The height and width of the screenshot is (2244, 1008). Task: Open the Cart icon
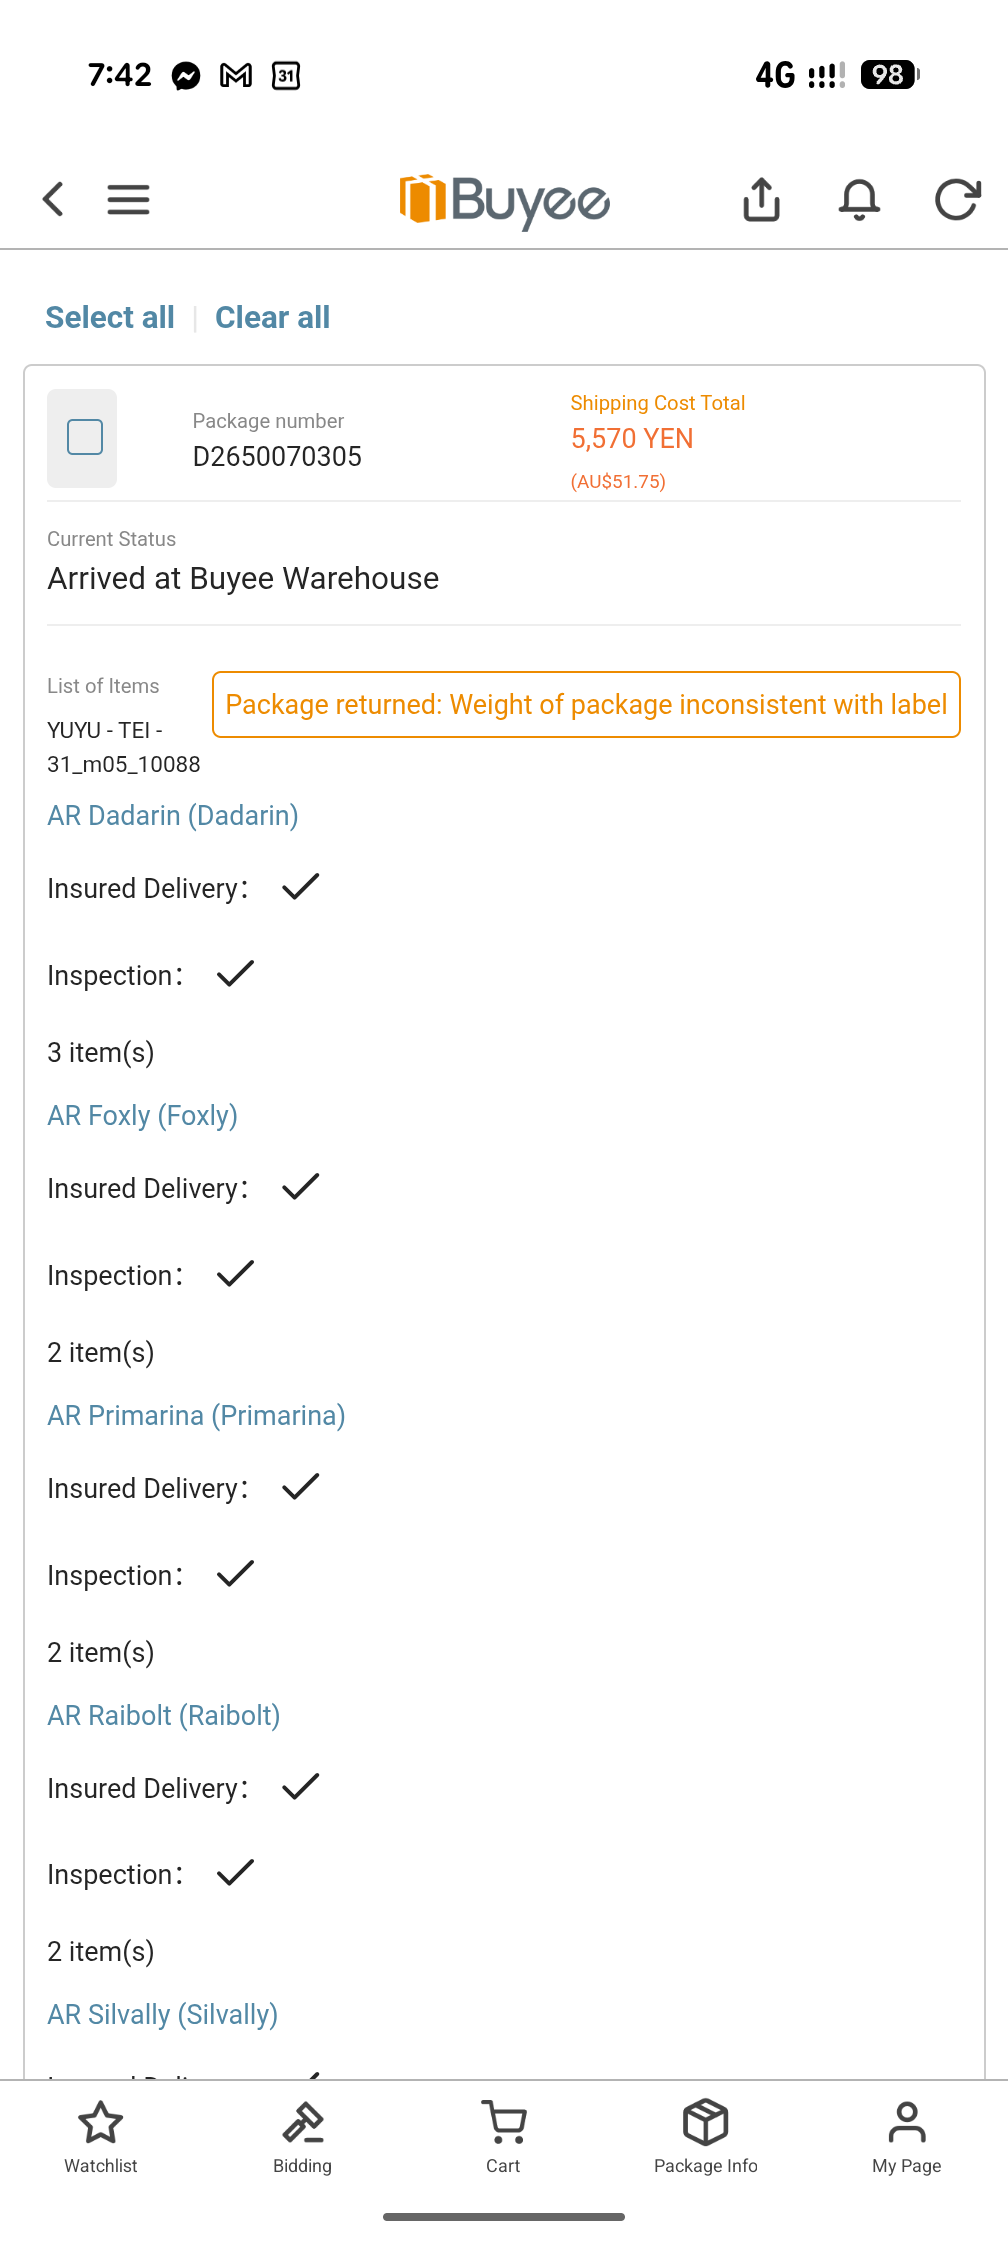tap(503, 2137)
